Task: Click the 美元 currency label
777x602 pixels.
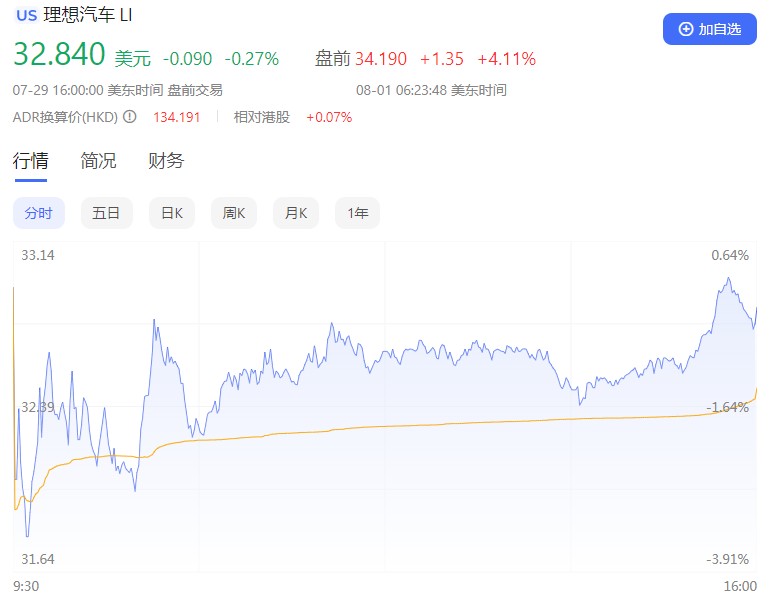Action: point(132,59)
